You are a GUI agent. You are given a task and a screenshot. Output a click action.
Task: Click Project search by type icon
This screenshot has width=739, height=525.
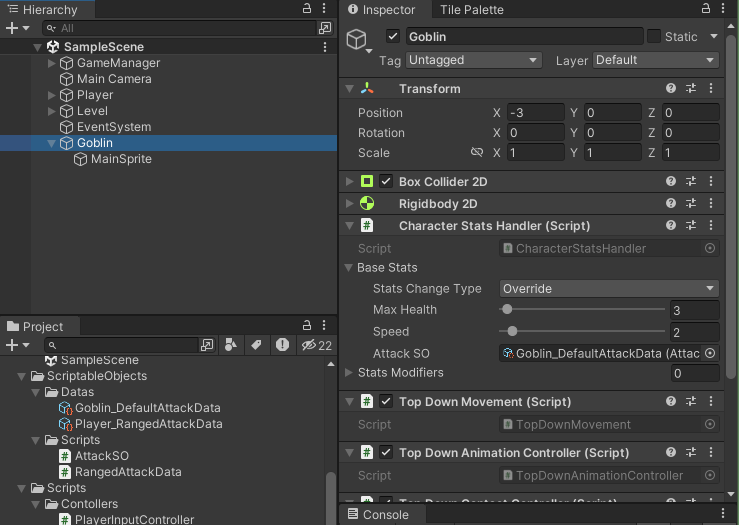[230, 345]
